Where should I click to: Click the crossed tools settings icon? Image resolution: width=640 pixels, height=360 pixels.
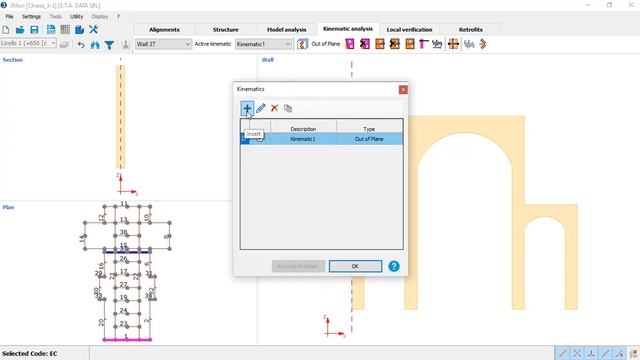93,29
